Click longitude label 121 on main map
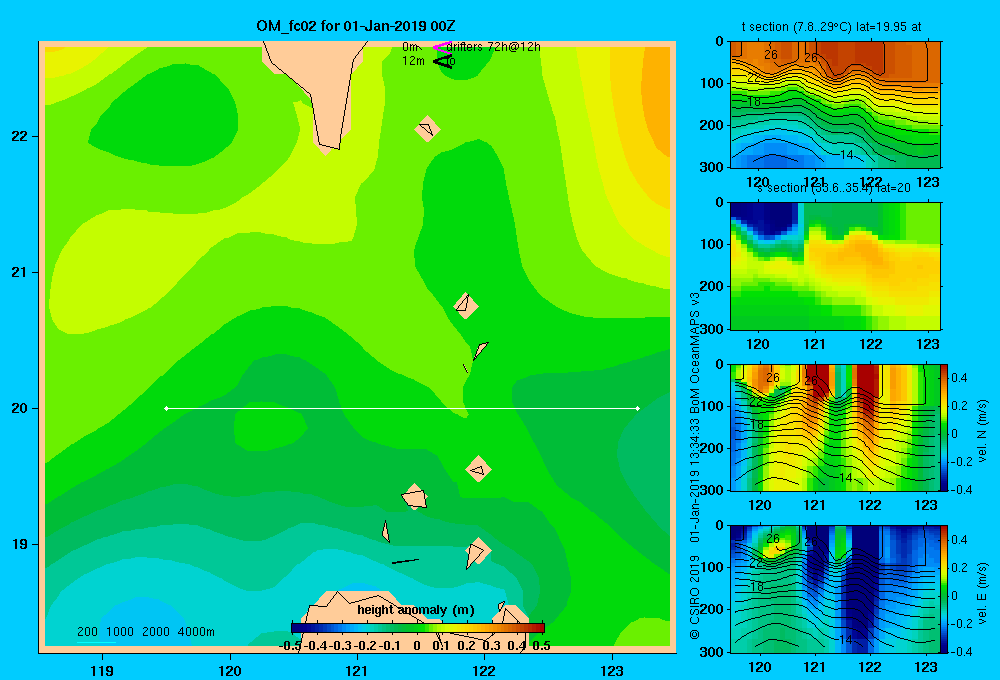 357,670
